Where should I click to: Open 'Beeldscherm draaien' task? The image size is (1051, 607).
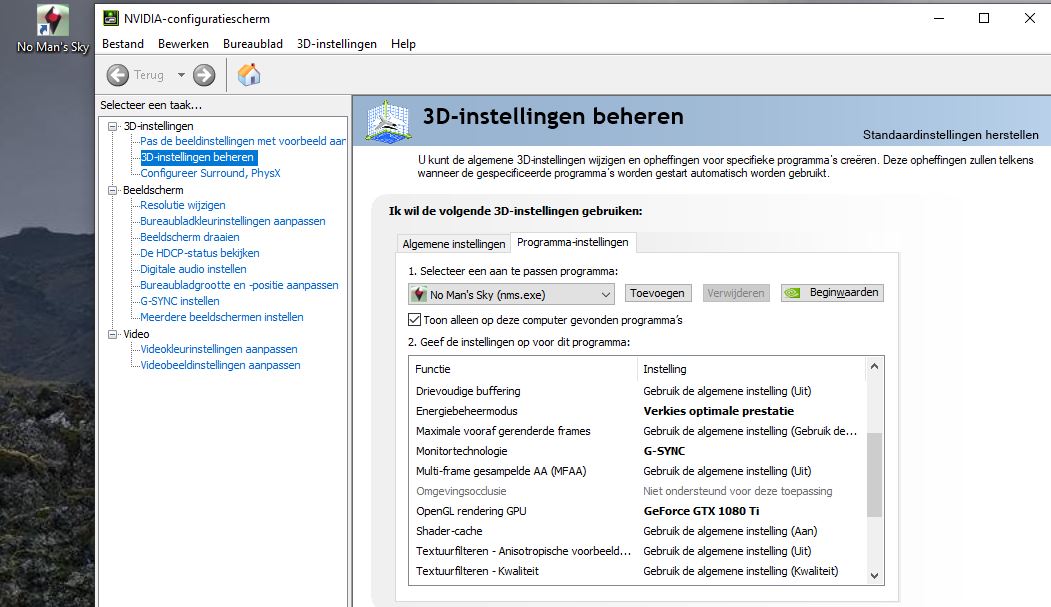[x=190, y=237]
